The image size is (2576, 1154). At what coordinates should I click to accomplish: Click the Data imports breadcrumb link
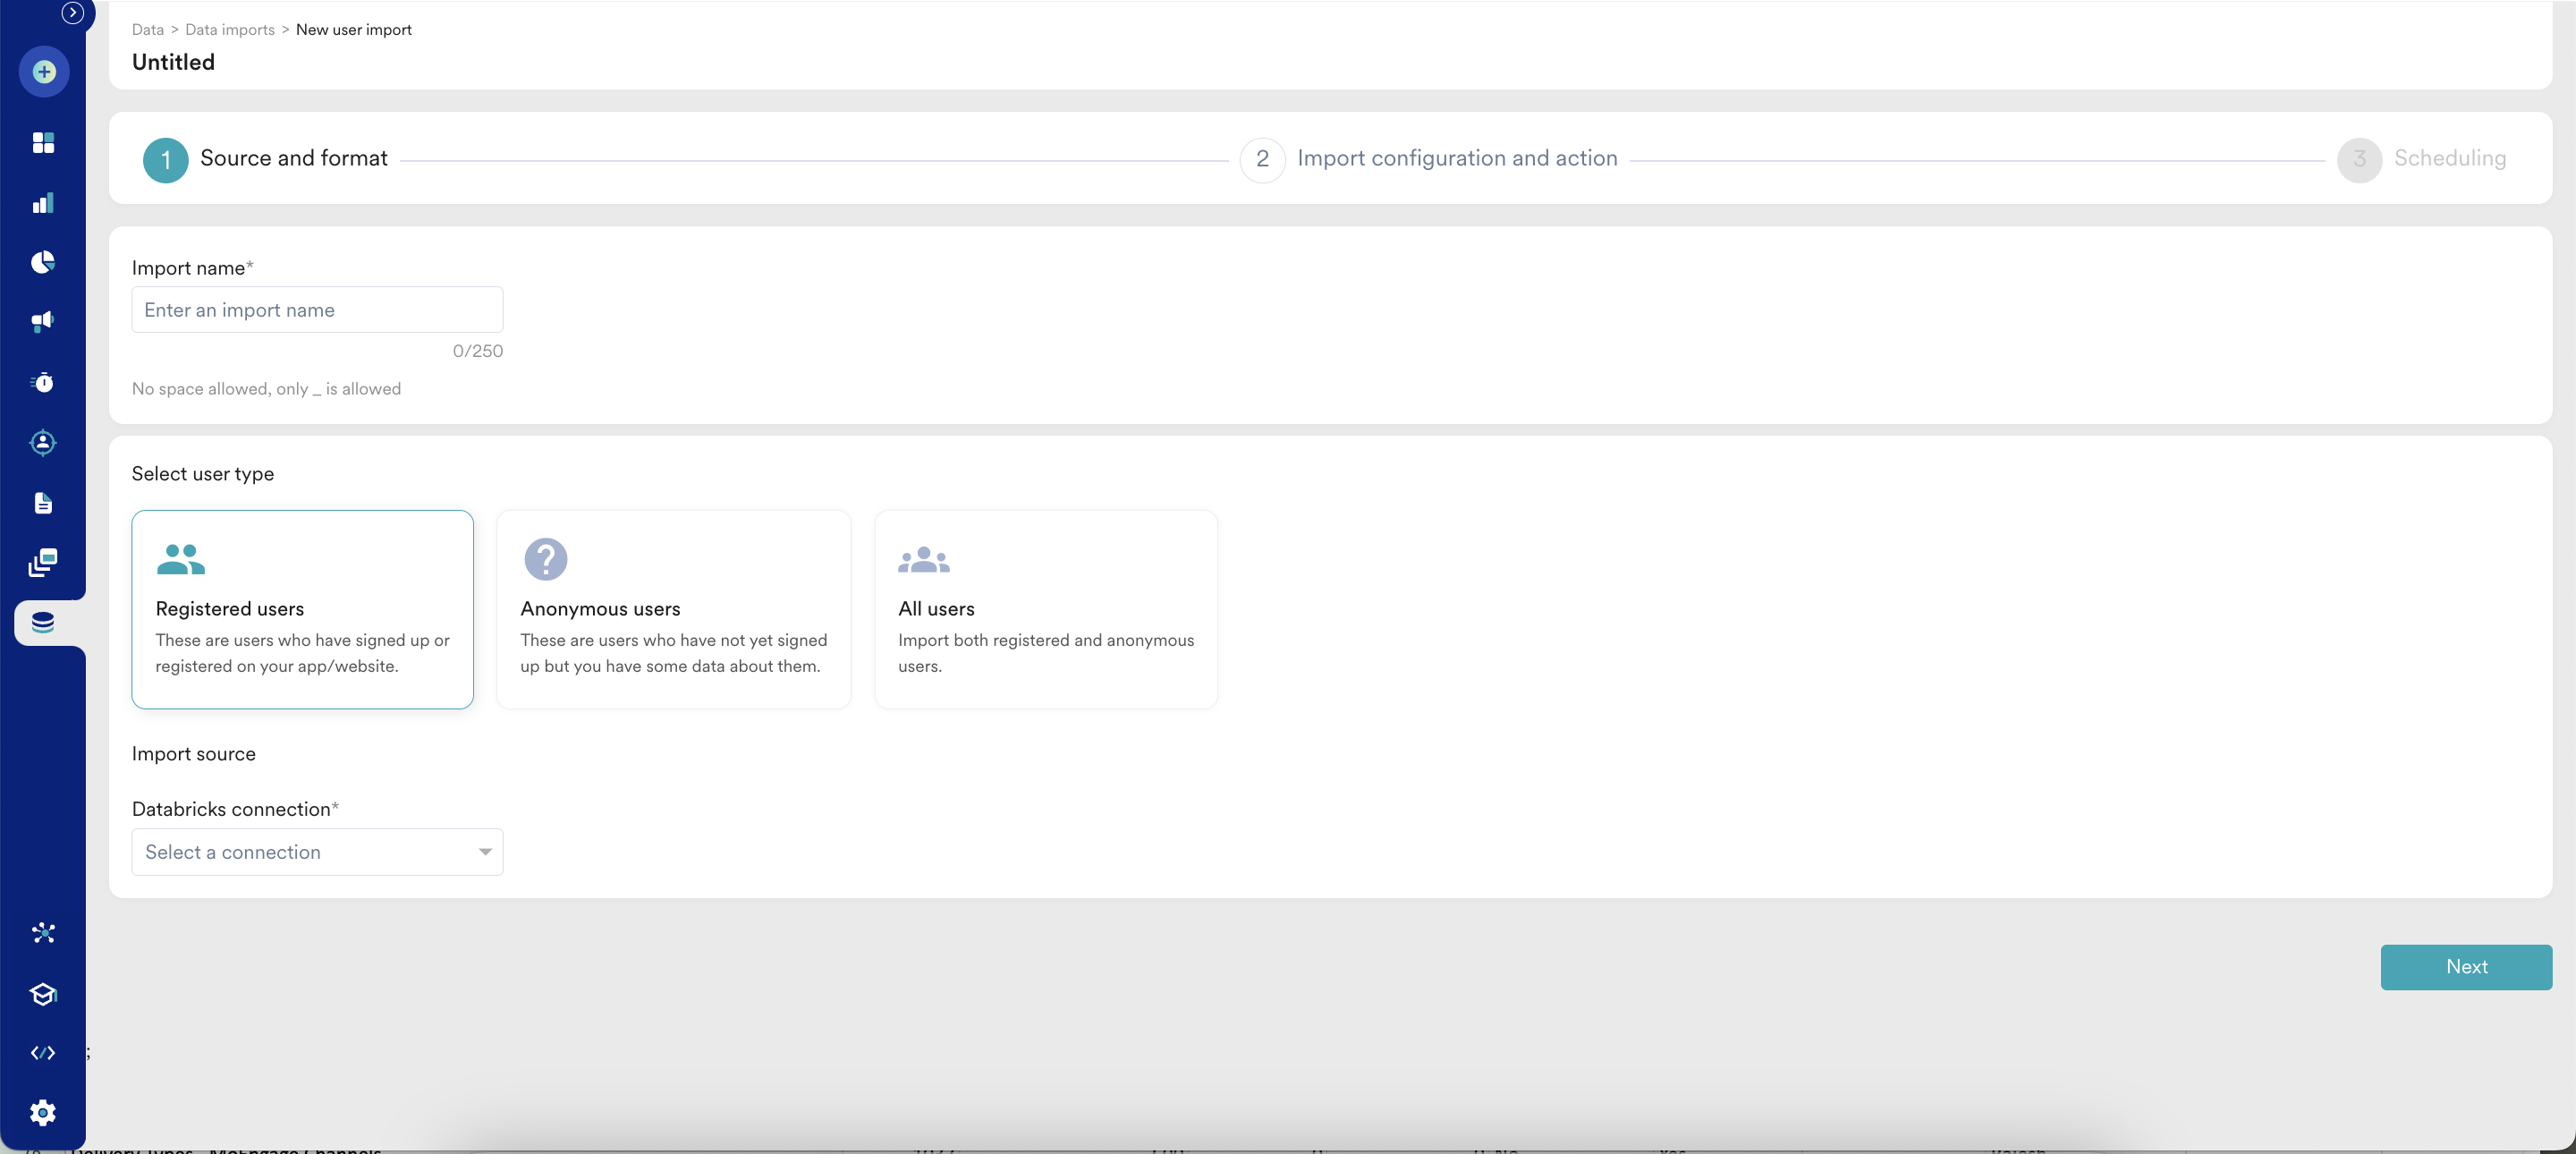click(x=229, y=30)
